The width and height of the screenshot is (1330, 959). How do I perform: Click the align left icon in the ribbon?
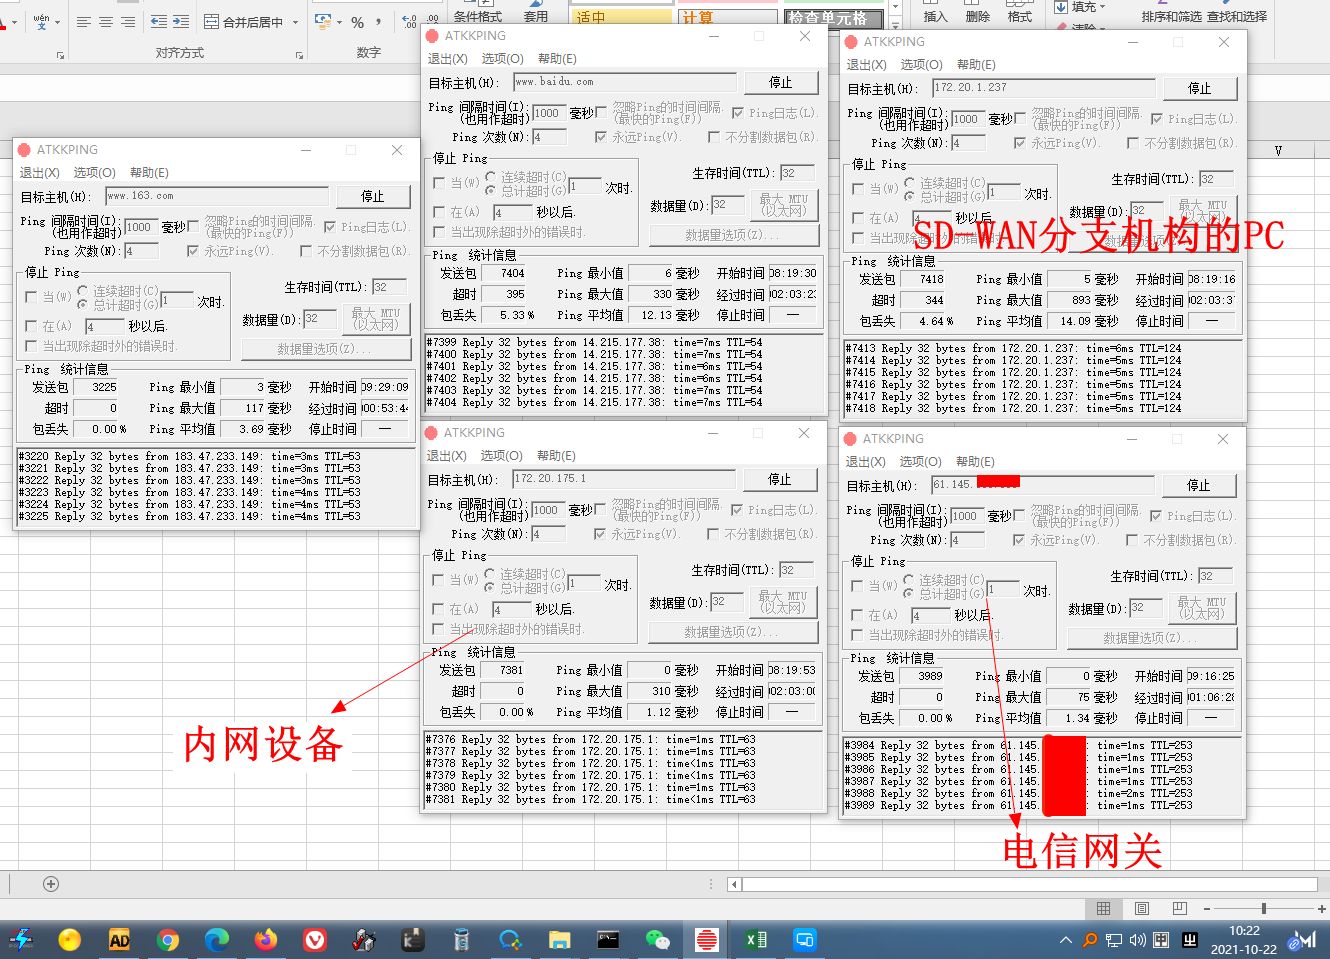[83, 22]
